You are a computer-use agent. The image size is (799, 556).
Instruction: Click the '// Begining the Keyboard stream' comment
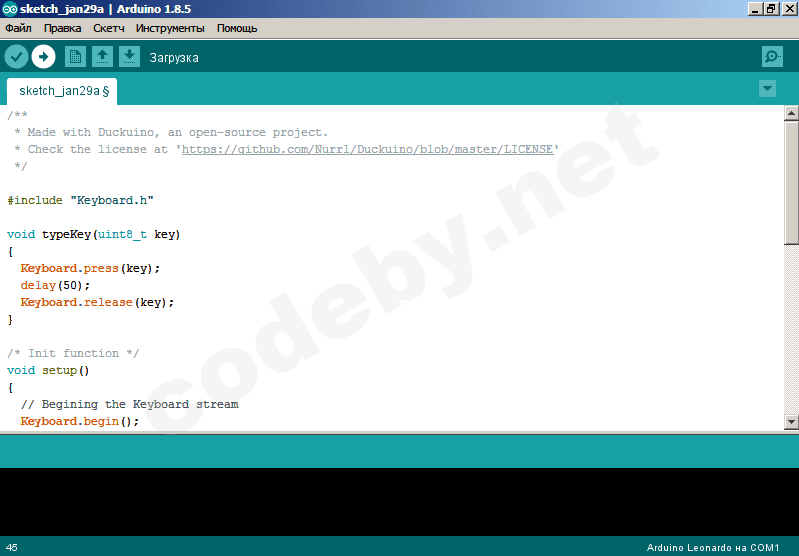pyautogui.click(x=129, y=404)
